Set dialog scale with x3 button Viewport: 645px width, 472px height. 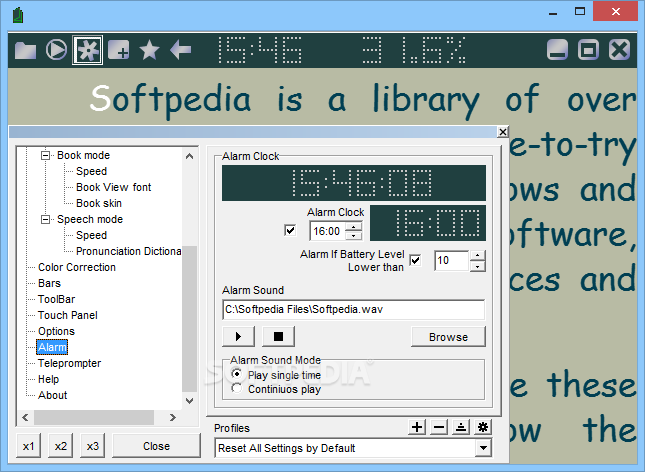93,446
